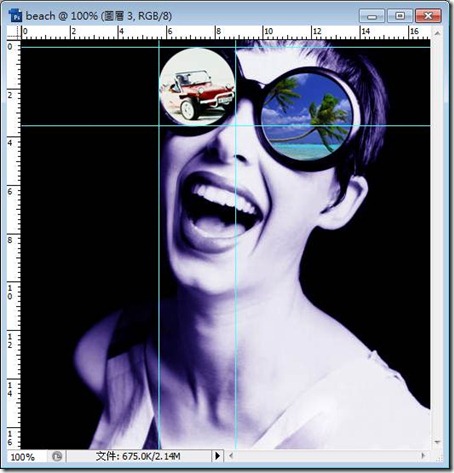Click the palm tree beach lens image
Viewport: 454px width, 473px height.
306,117
